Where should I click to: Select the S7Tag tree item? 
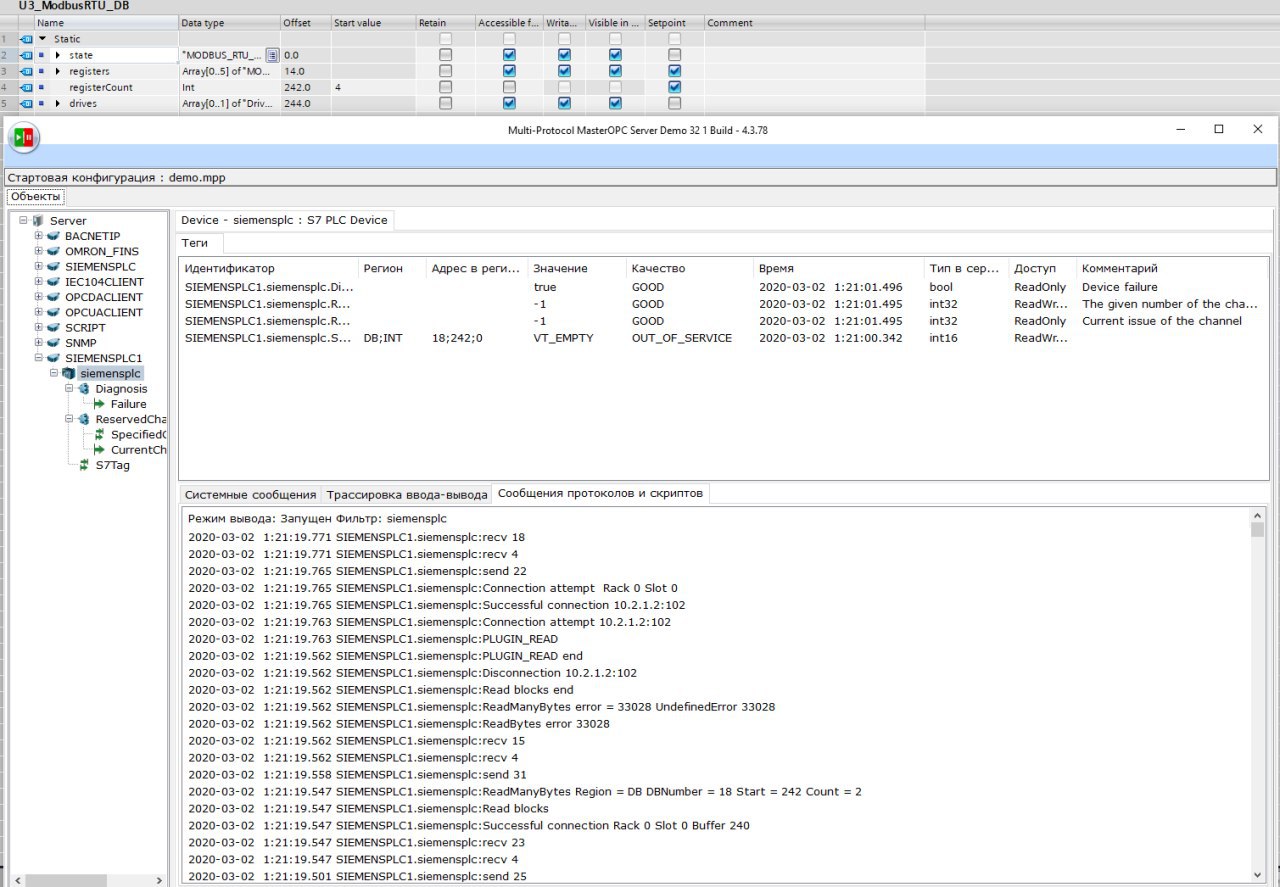pyautogui.click(x=113, y=465)
